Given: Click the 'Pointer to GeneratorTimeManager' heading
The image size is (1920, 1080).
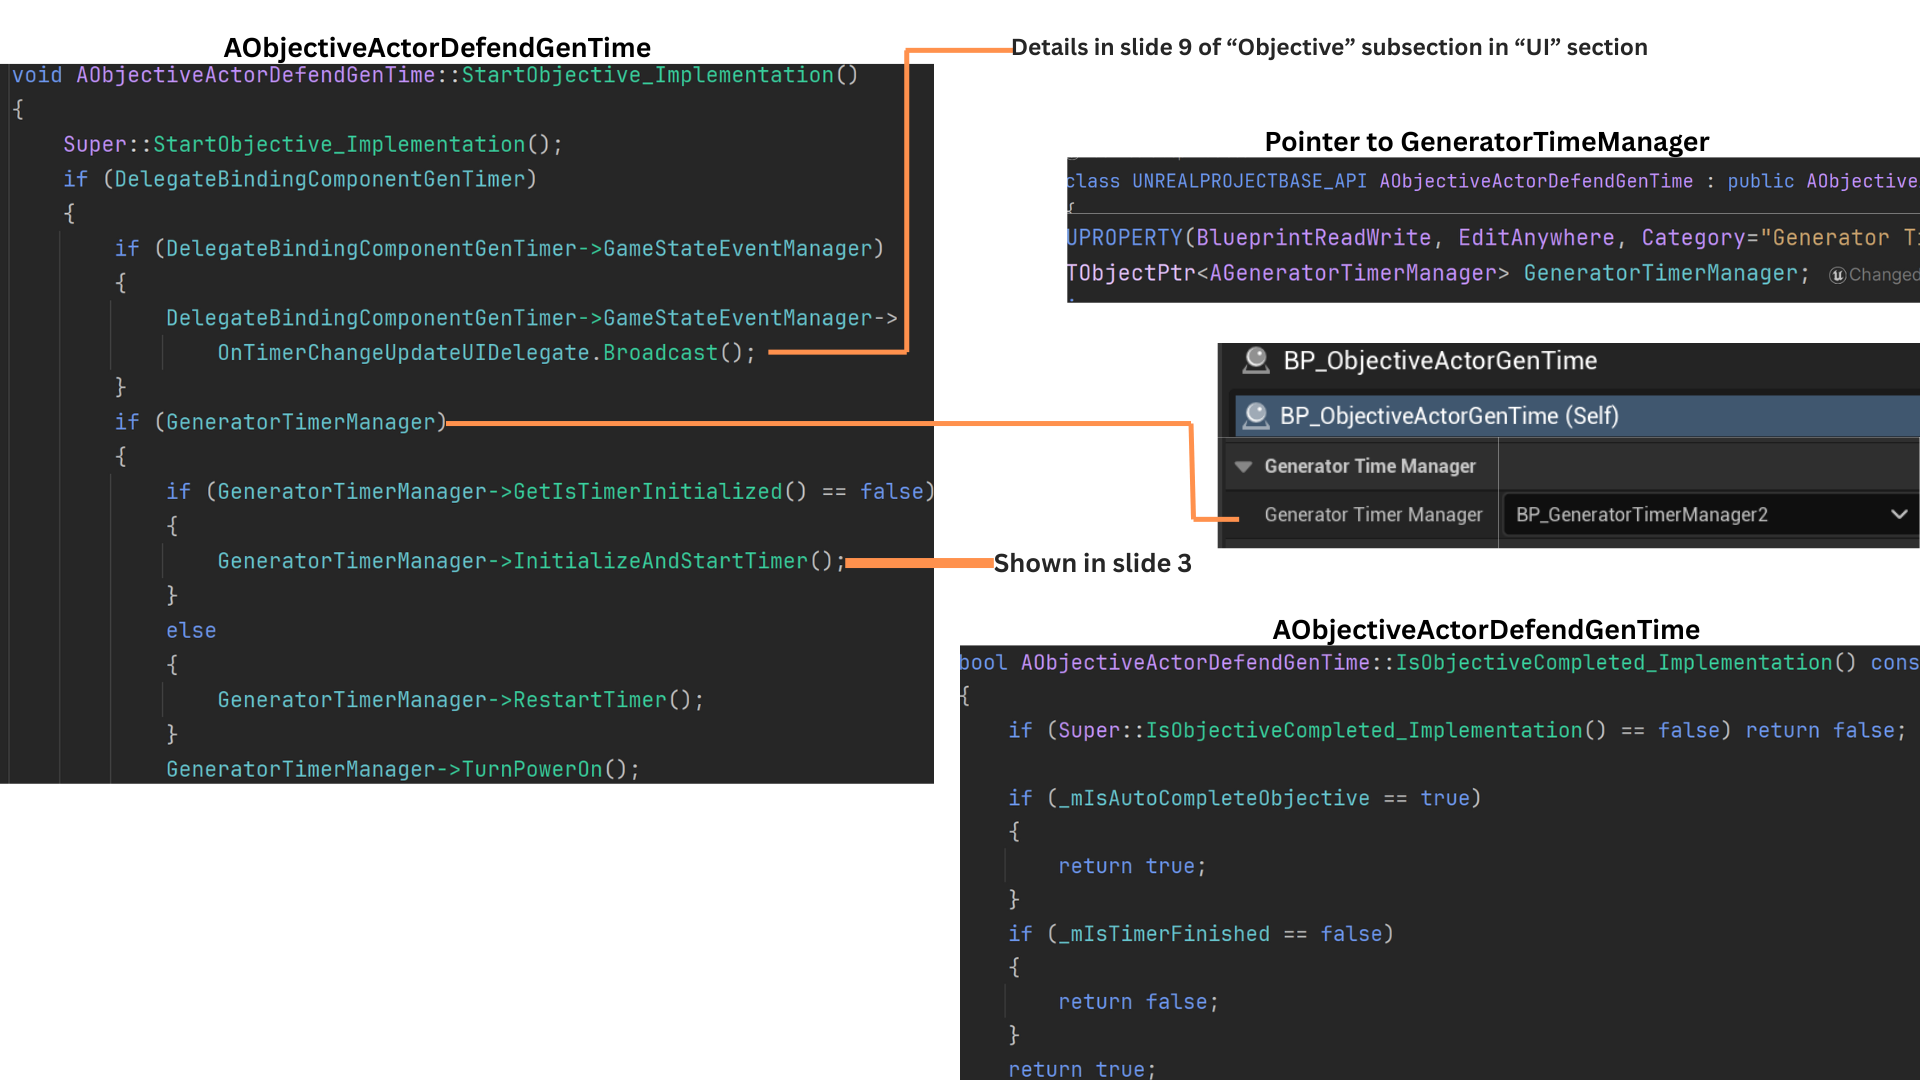Looking at the screenshot, I should 1486,142.
